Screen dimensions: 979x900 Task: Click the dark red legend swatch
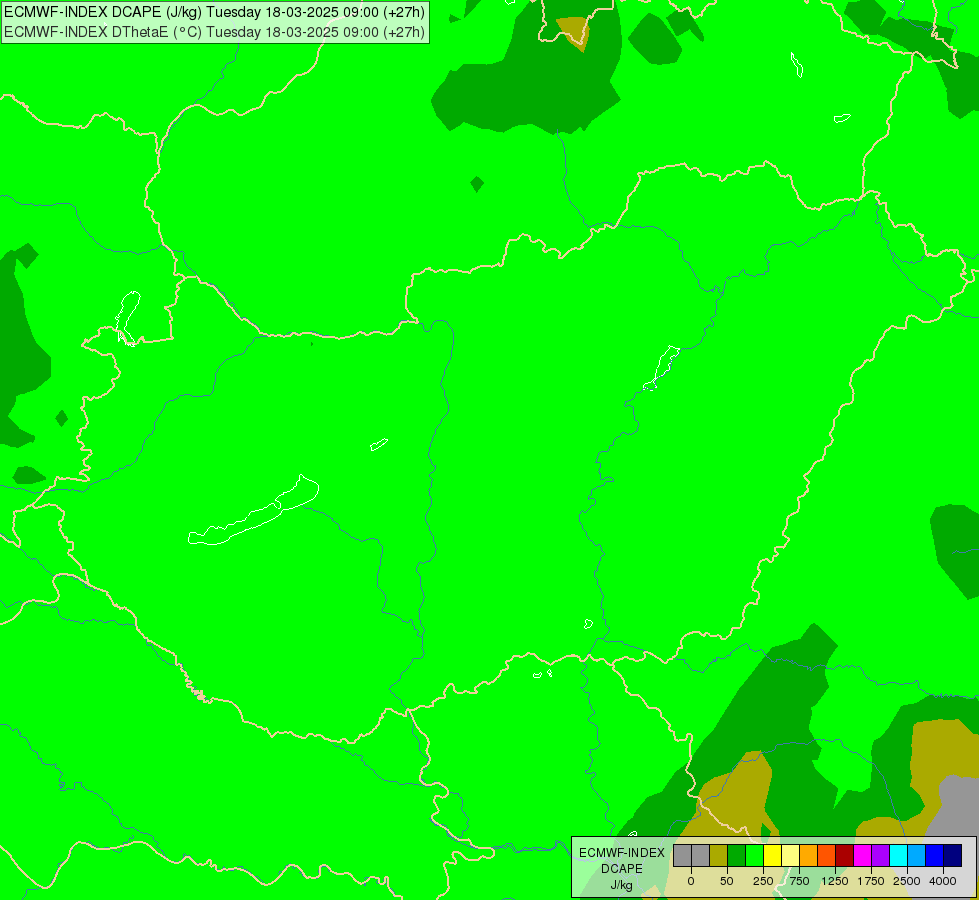point(845,855)
